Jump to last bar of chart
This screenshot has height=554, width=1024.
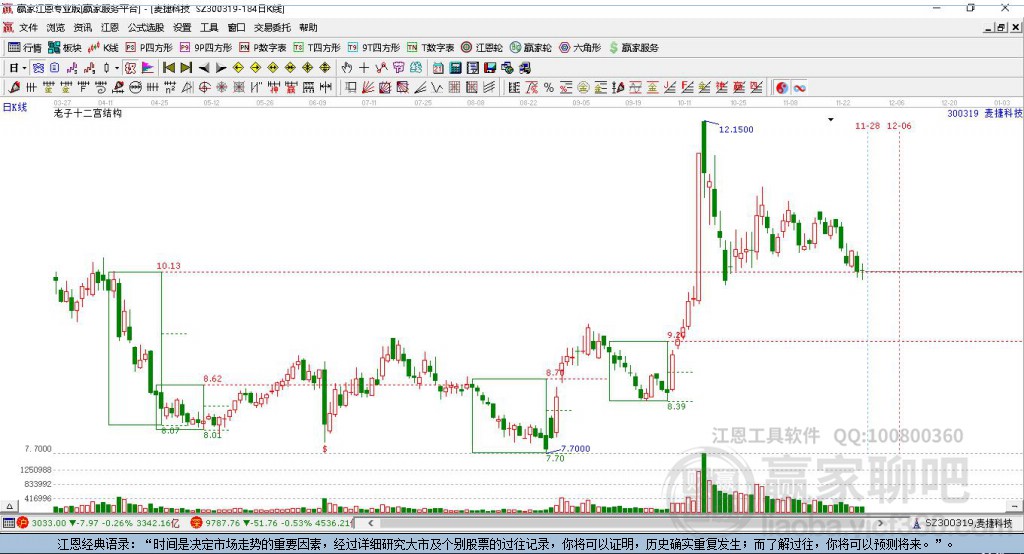click(185, 68)
